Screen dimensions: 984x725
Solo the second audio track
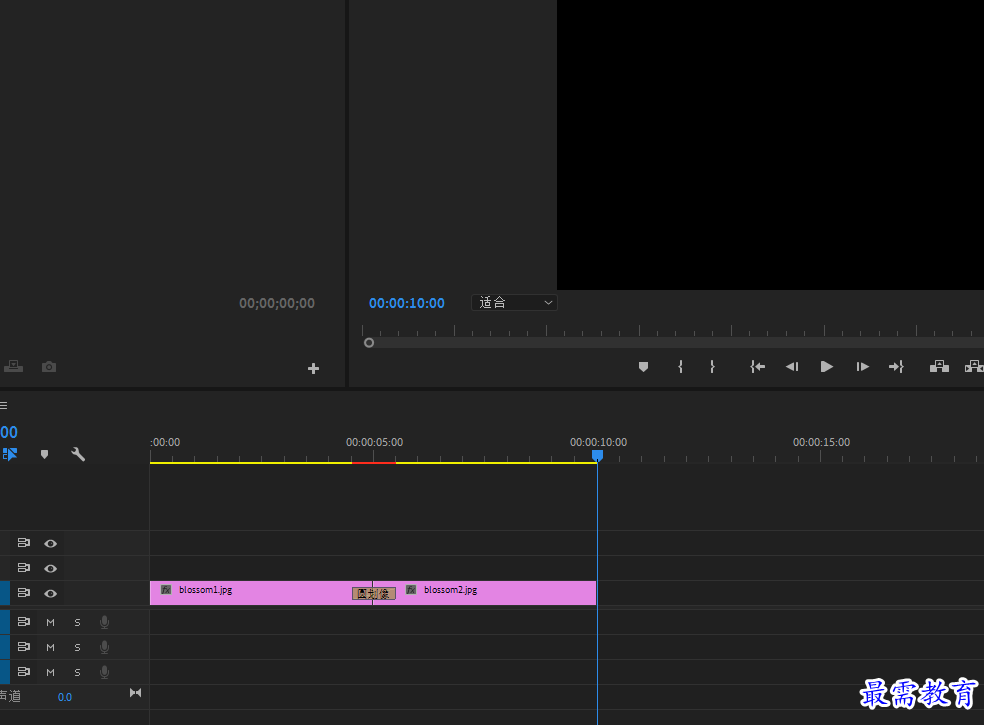coord(77,648)
